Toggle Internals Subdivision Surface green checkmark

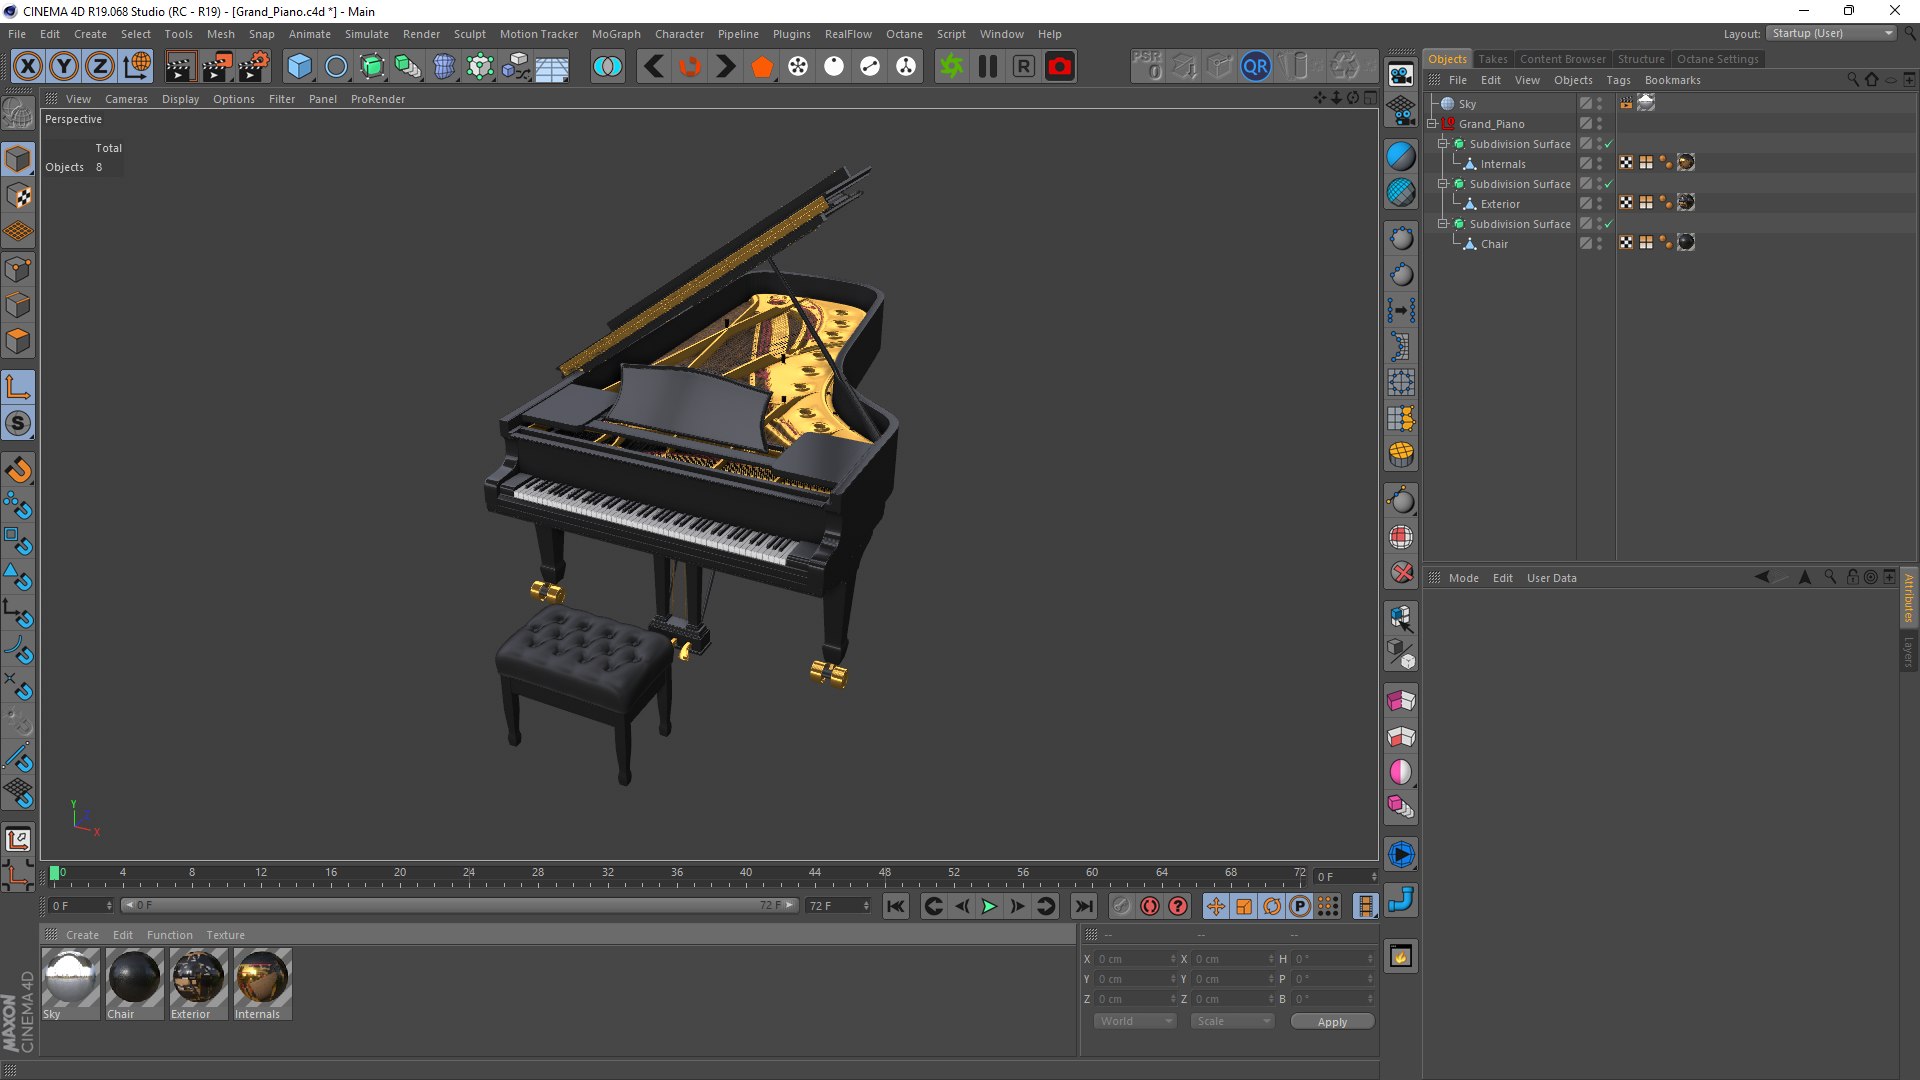(1609, 144)
